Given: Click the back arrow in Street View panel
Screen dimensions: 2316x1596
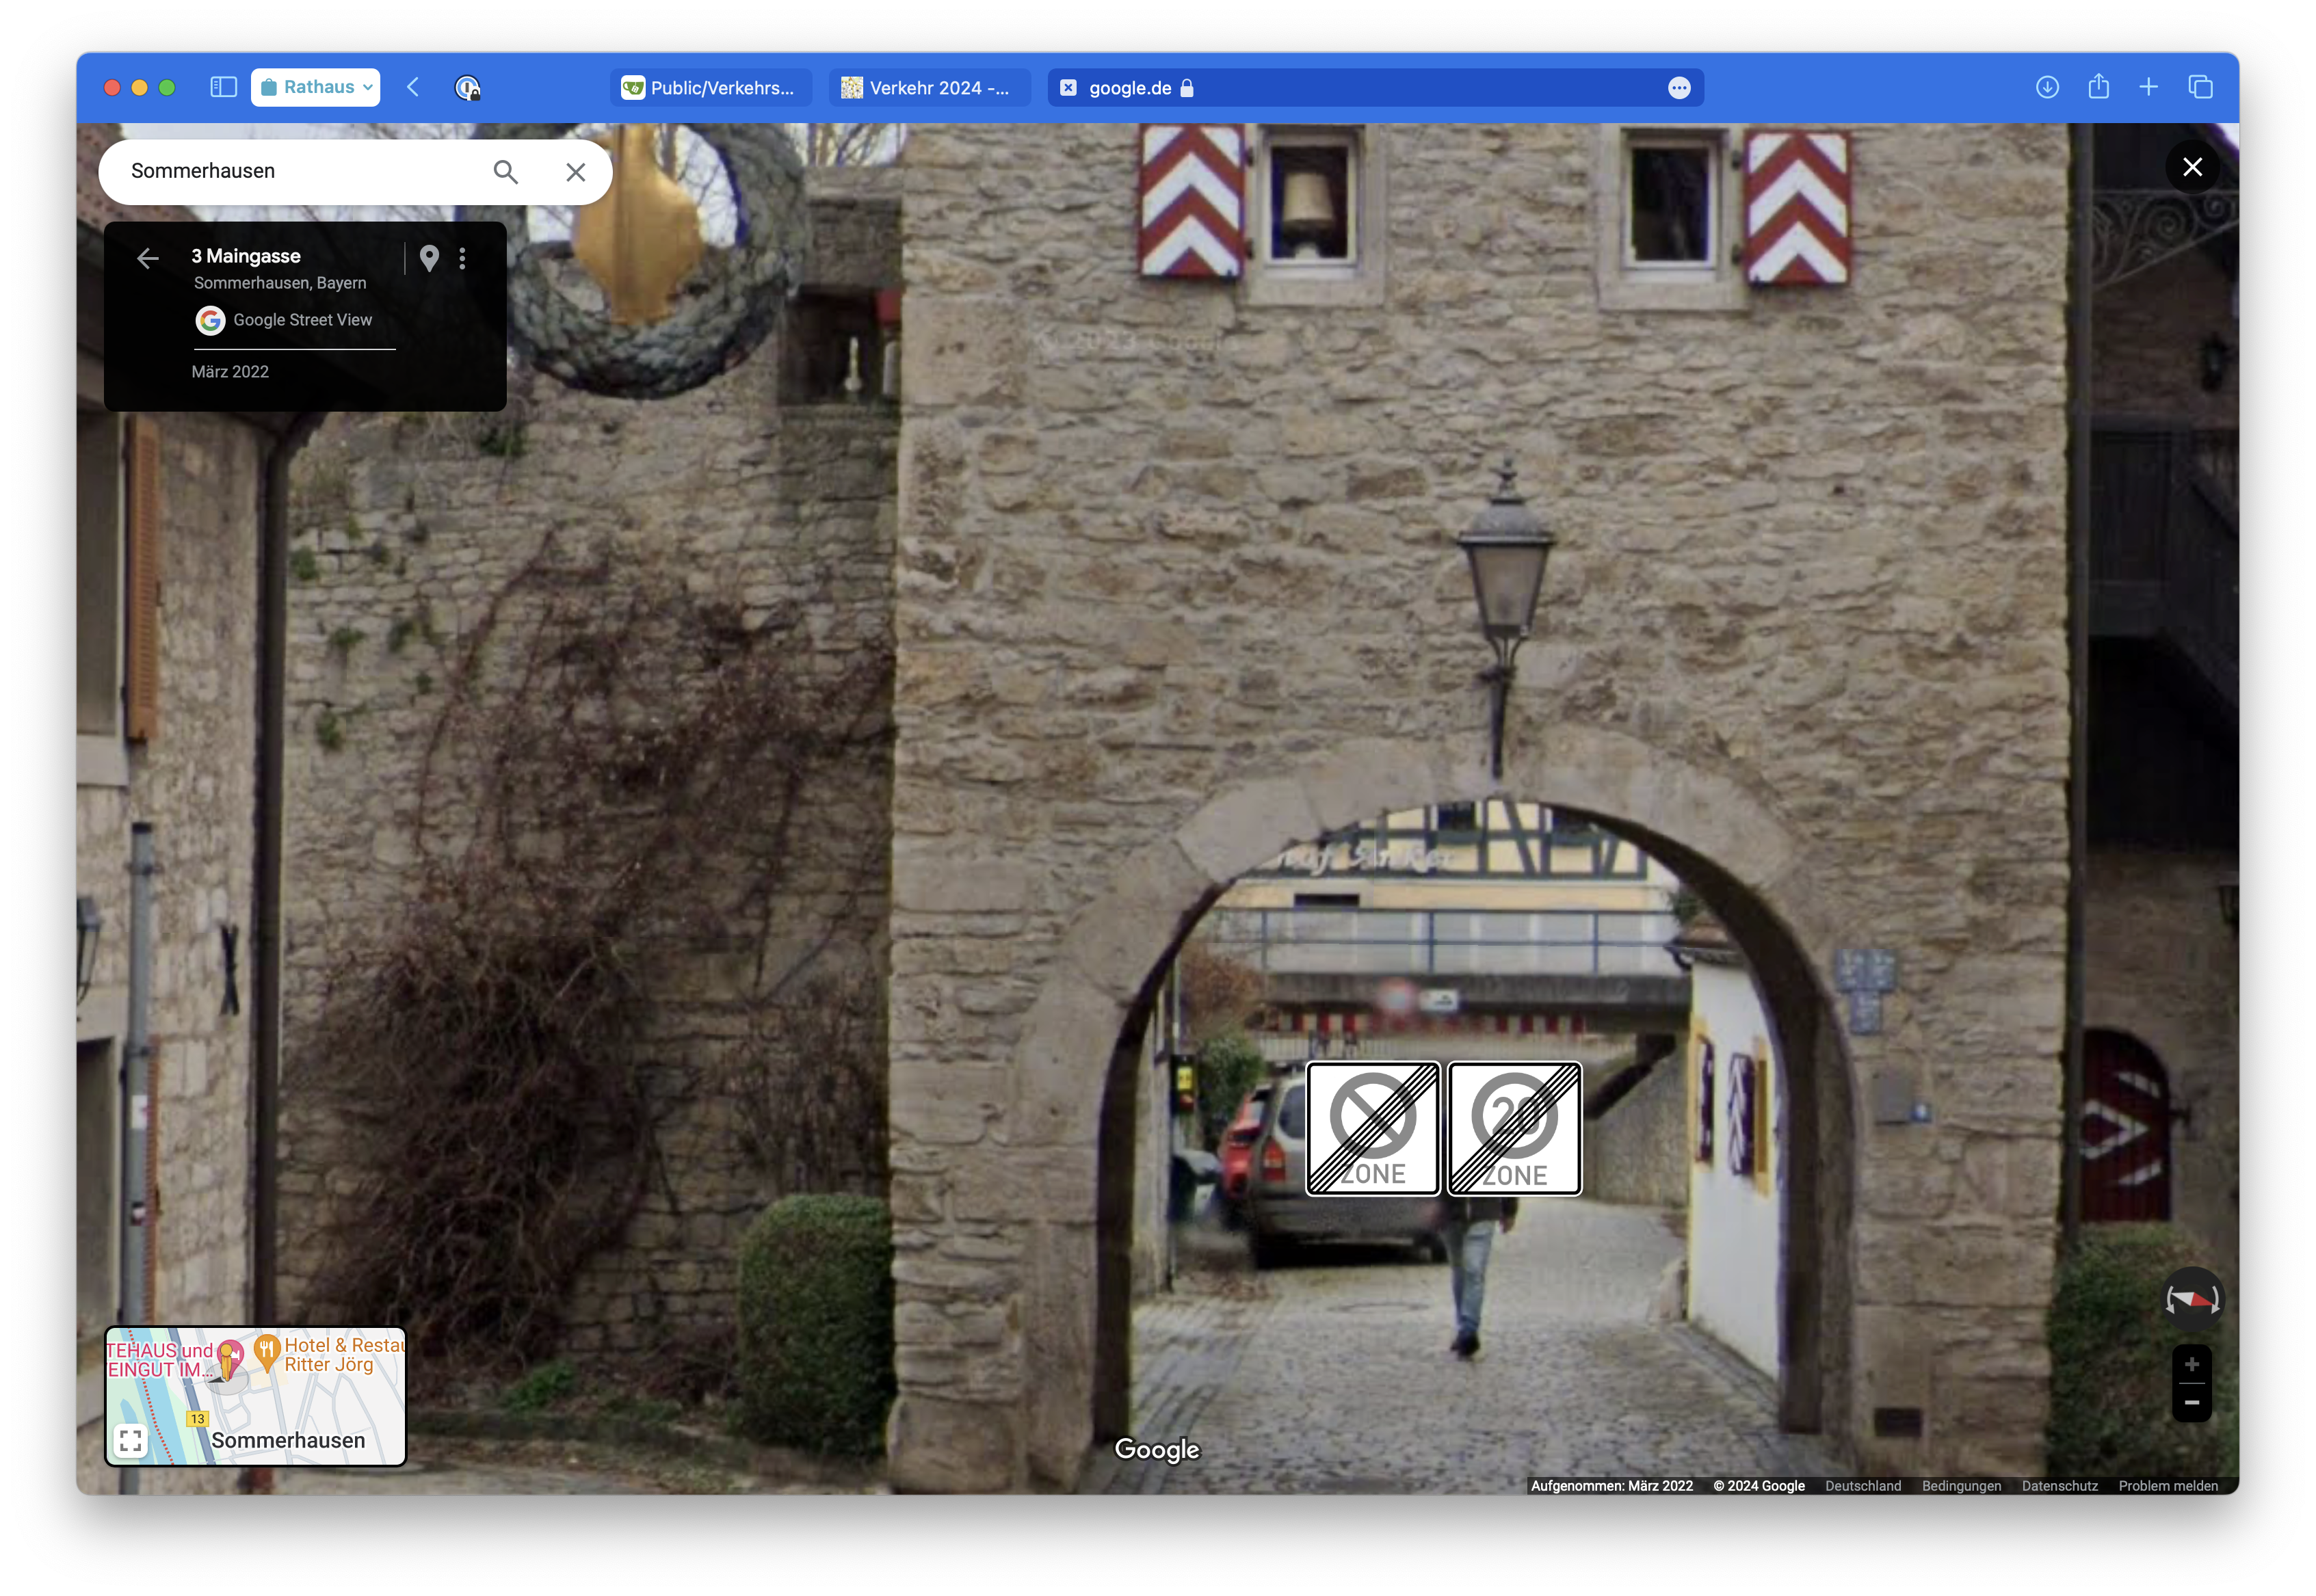Looking at the screenshot, I should [148, 258].
